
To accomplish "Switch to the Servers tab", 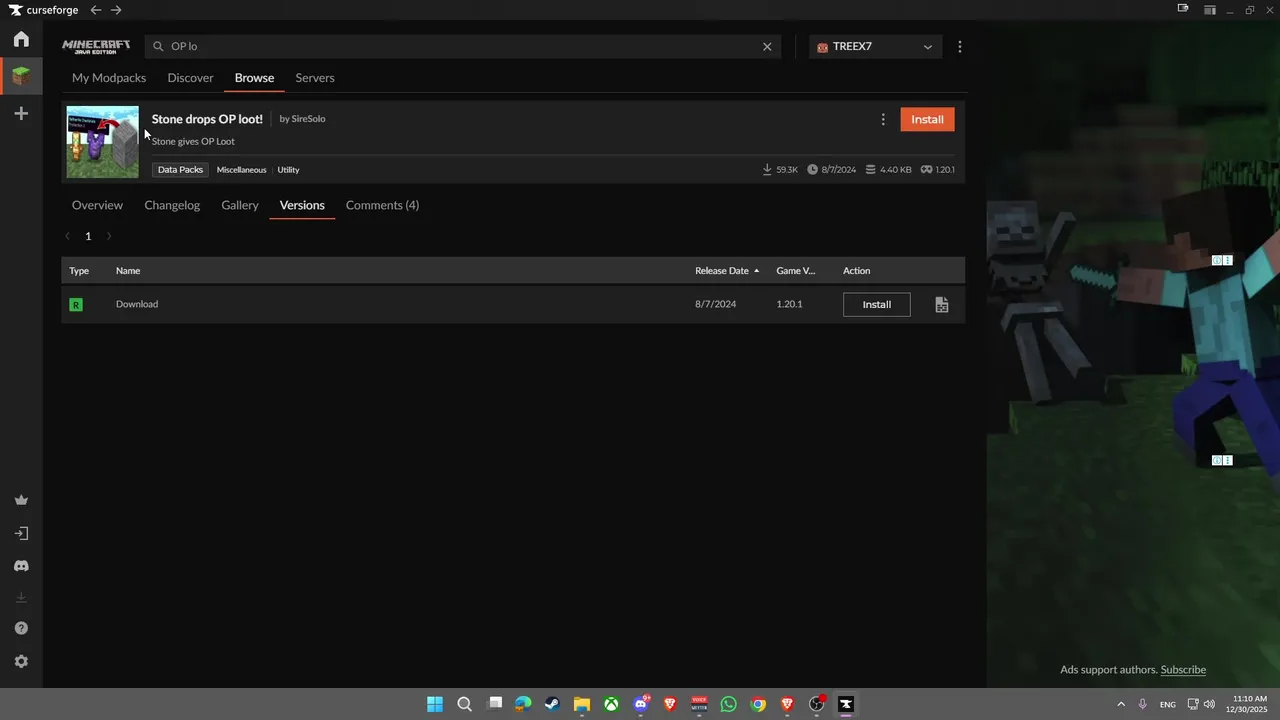I will (x=315, y=78).
